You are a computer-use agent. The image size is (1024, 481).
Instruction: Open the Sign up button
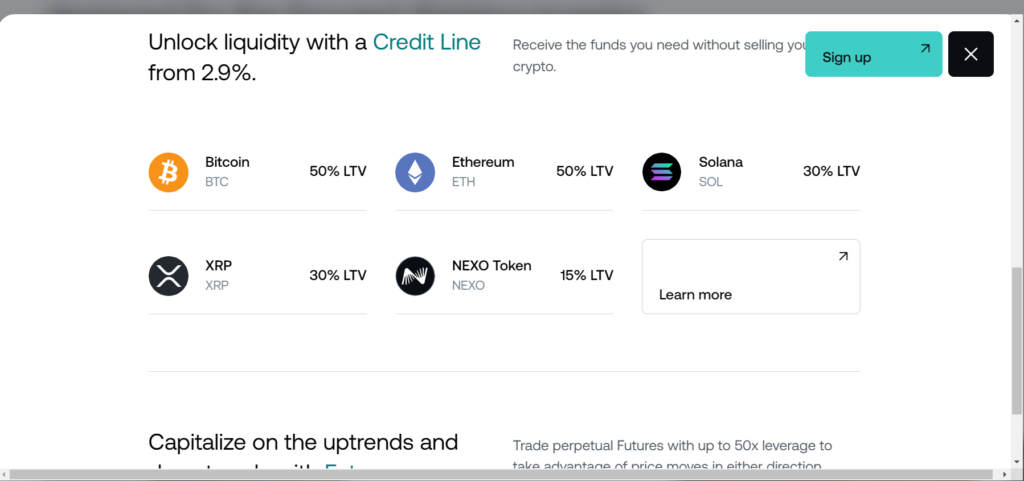pos(873,54)
